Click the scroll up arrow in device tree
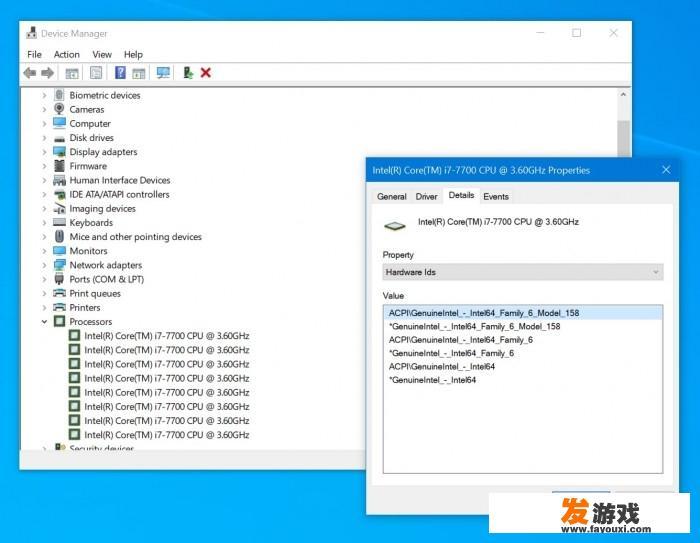700x543 pixels. 623,95
